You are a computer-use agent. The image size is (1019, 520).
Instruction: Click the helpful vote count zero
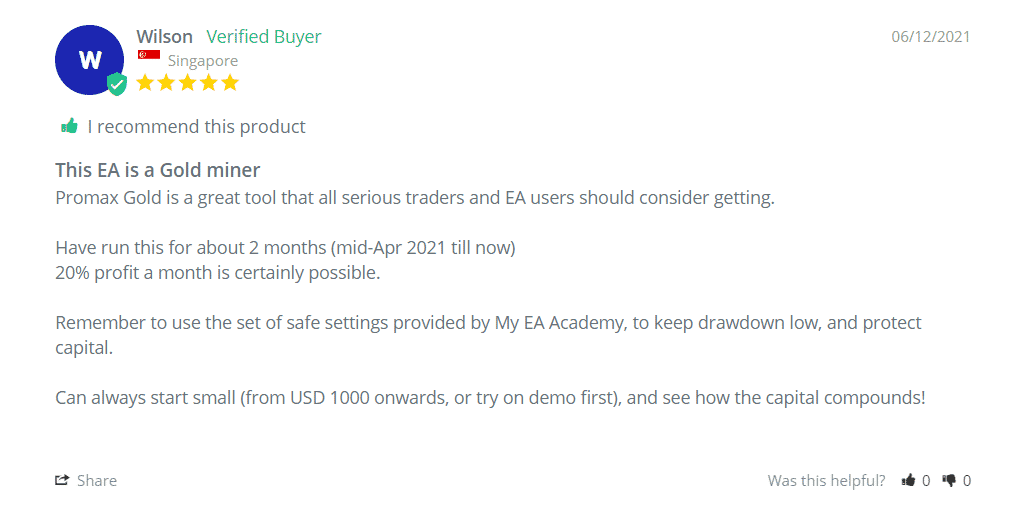(926, 481)
